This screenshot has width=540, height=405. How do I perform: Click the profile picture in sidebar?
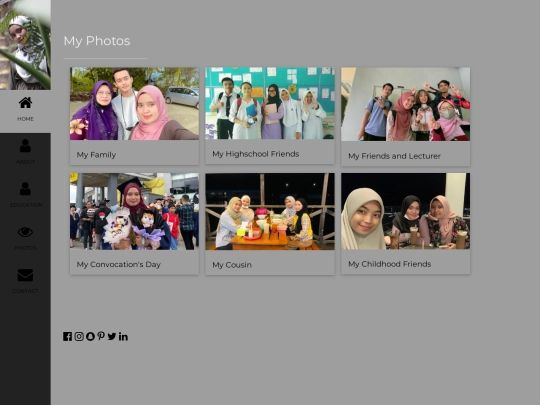coord(25,45)
